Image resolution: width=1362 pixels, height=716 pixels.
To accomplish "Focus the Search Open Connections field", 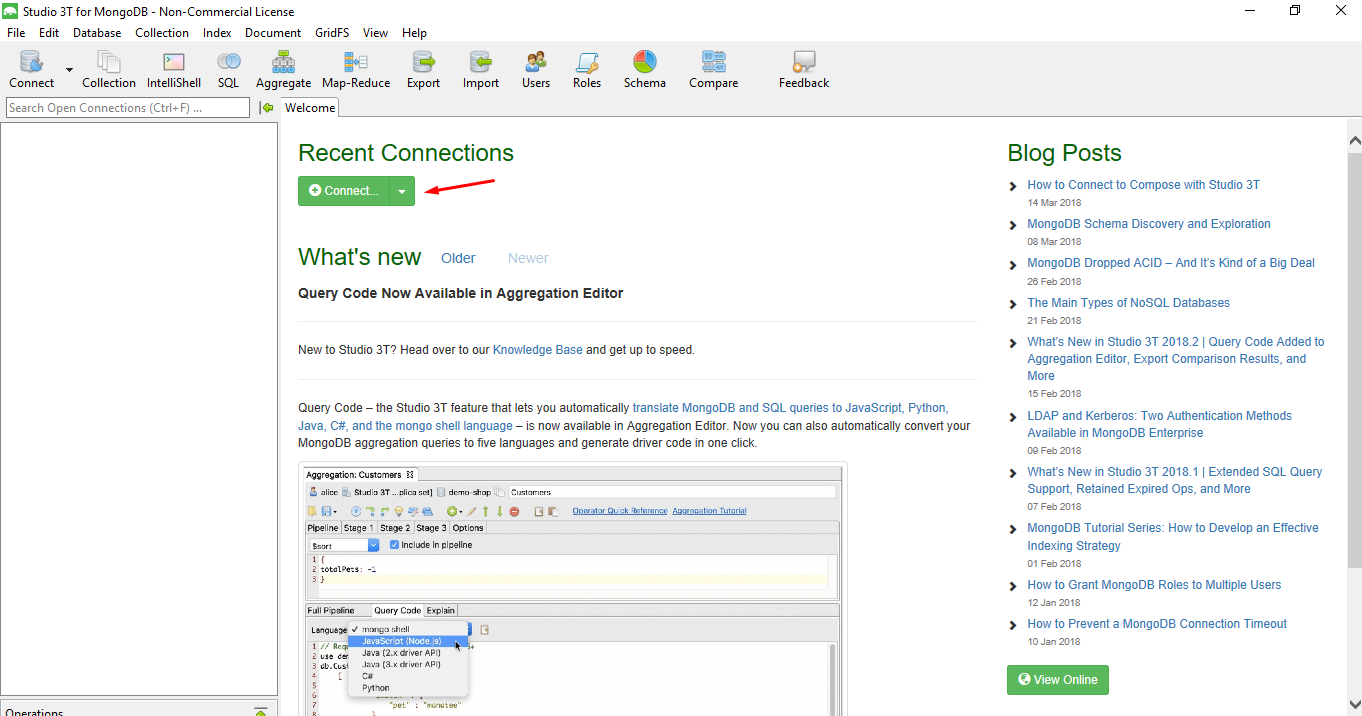I will point(128,108).
